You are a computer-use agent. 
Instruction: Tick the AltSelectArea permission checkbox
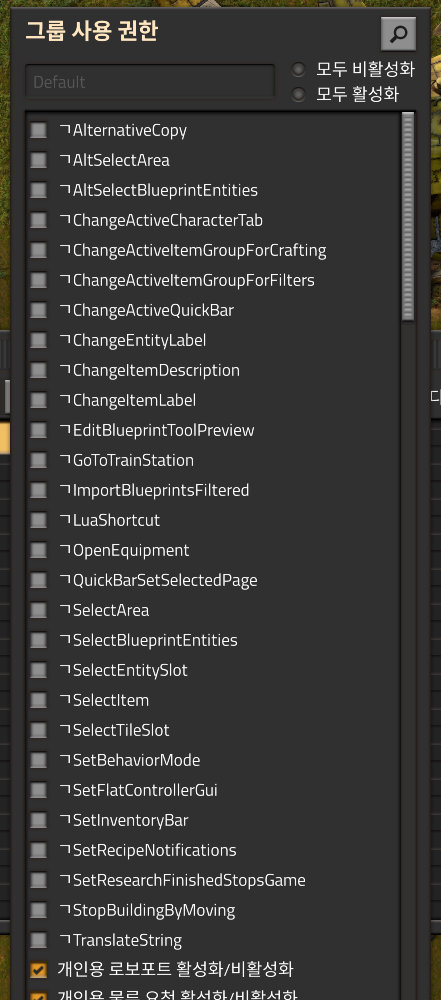click(39, 160)
